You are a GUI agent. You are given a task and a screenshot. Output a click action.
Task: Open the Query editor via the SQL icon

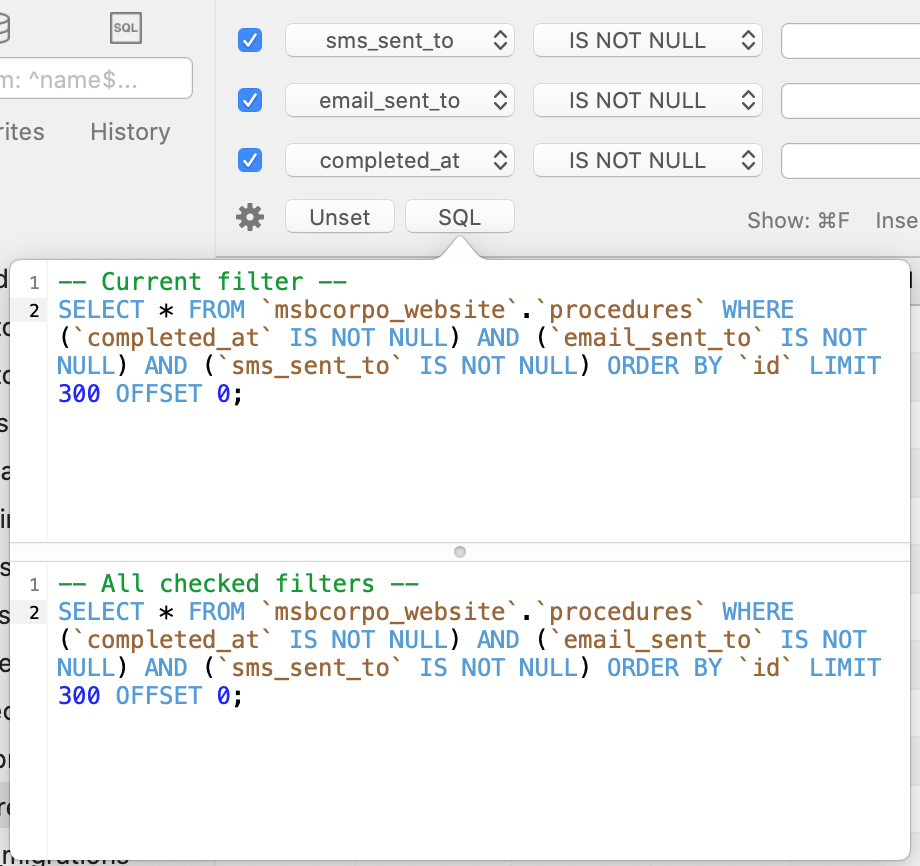[125, 28]
